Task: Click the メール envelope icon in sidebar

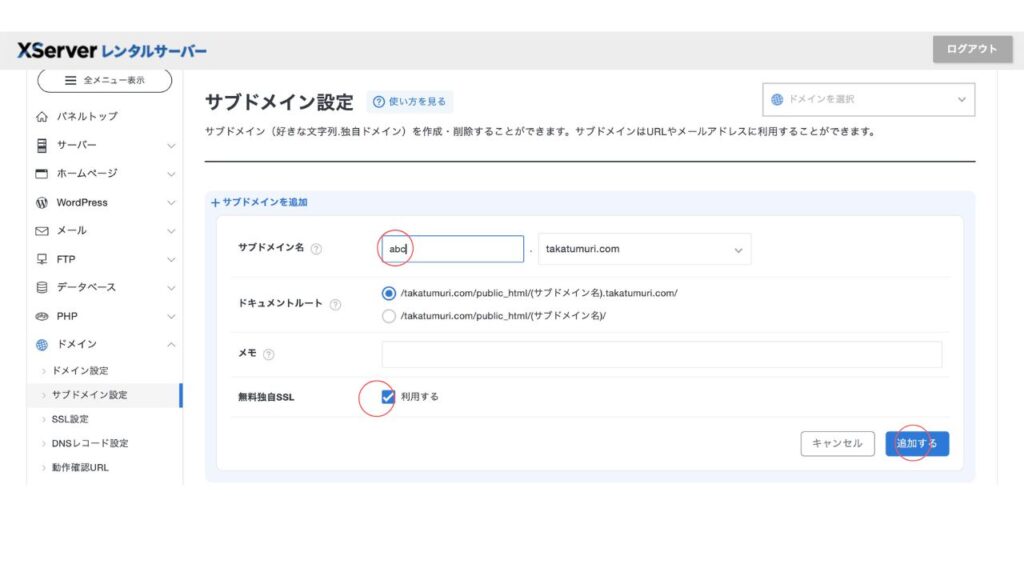Action: coord(42,230)
